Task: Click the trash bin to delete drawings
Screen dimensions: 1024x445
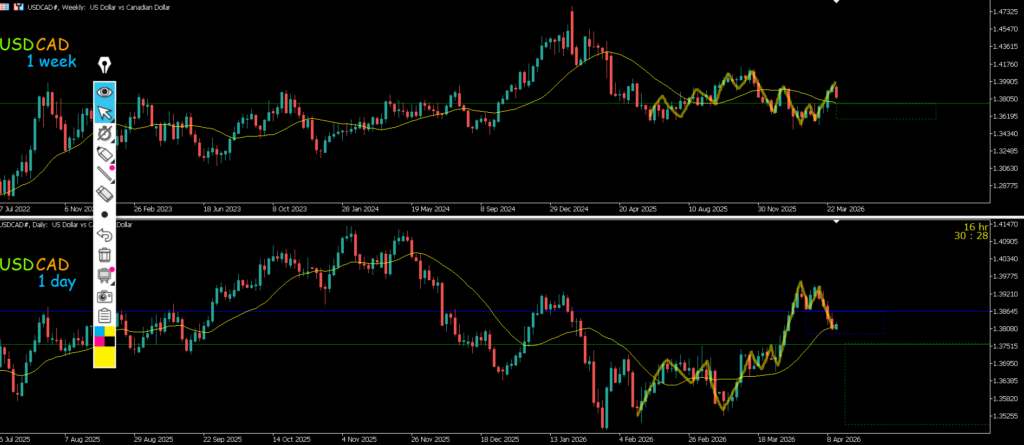Action: pos(105,255)
